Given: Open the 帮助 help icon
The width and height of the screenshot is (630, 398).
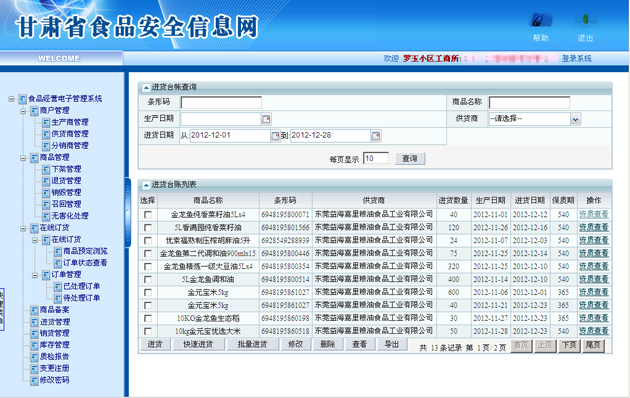Looking at the screenshot, I should [x=540, y=21].
